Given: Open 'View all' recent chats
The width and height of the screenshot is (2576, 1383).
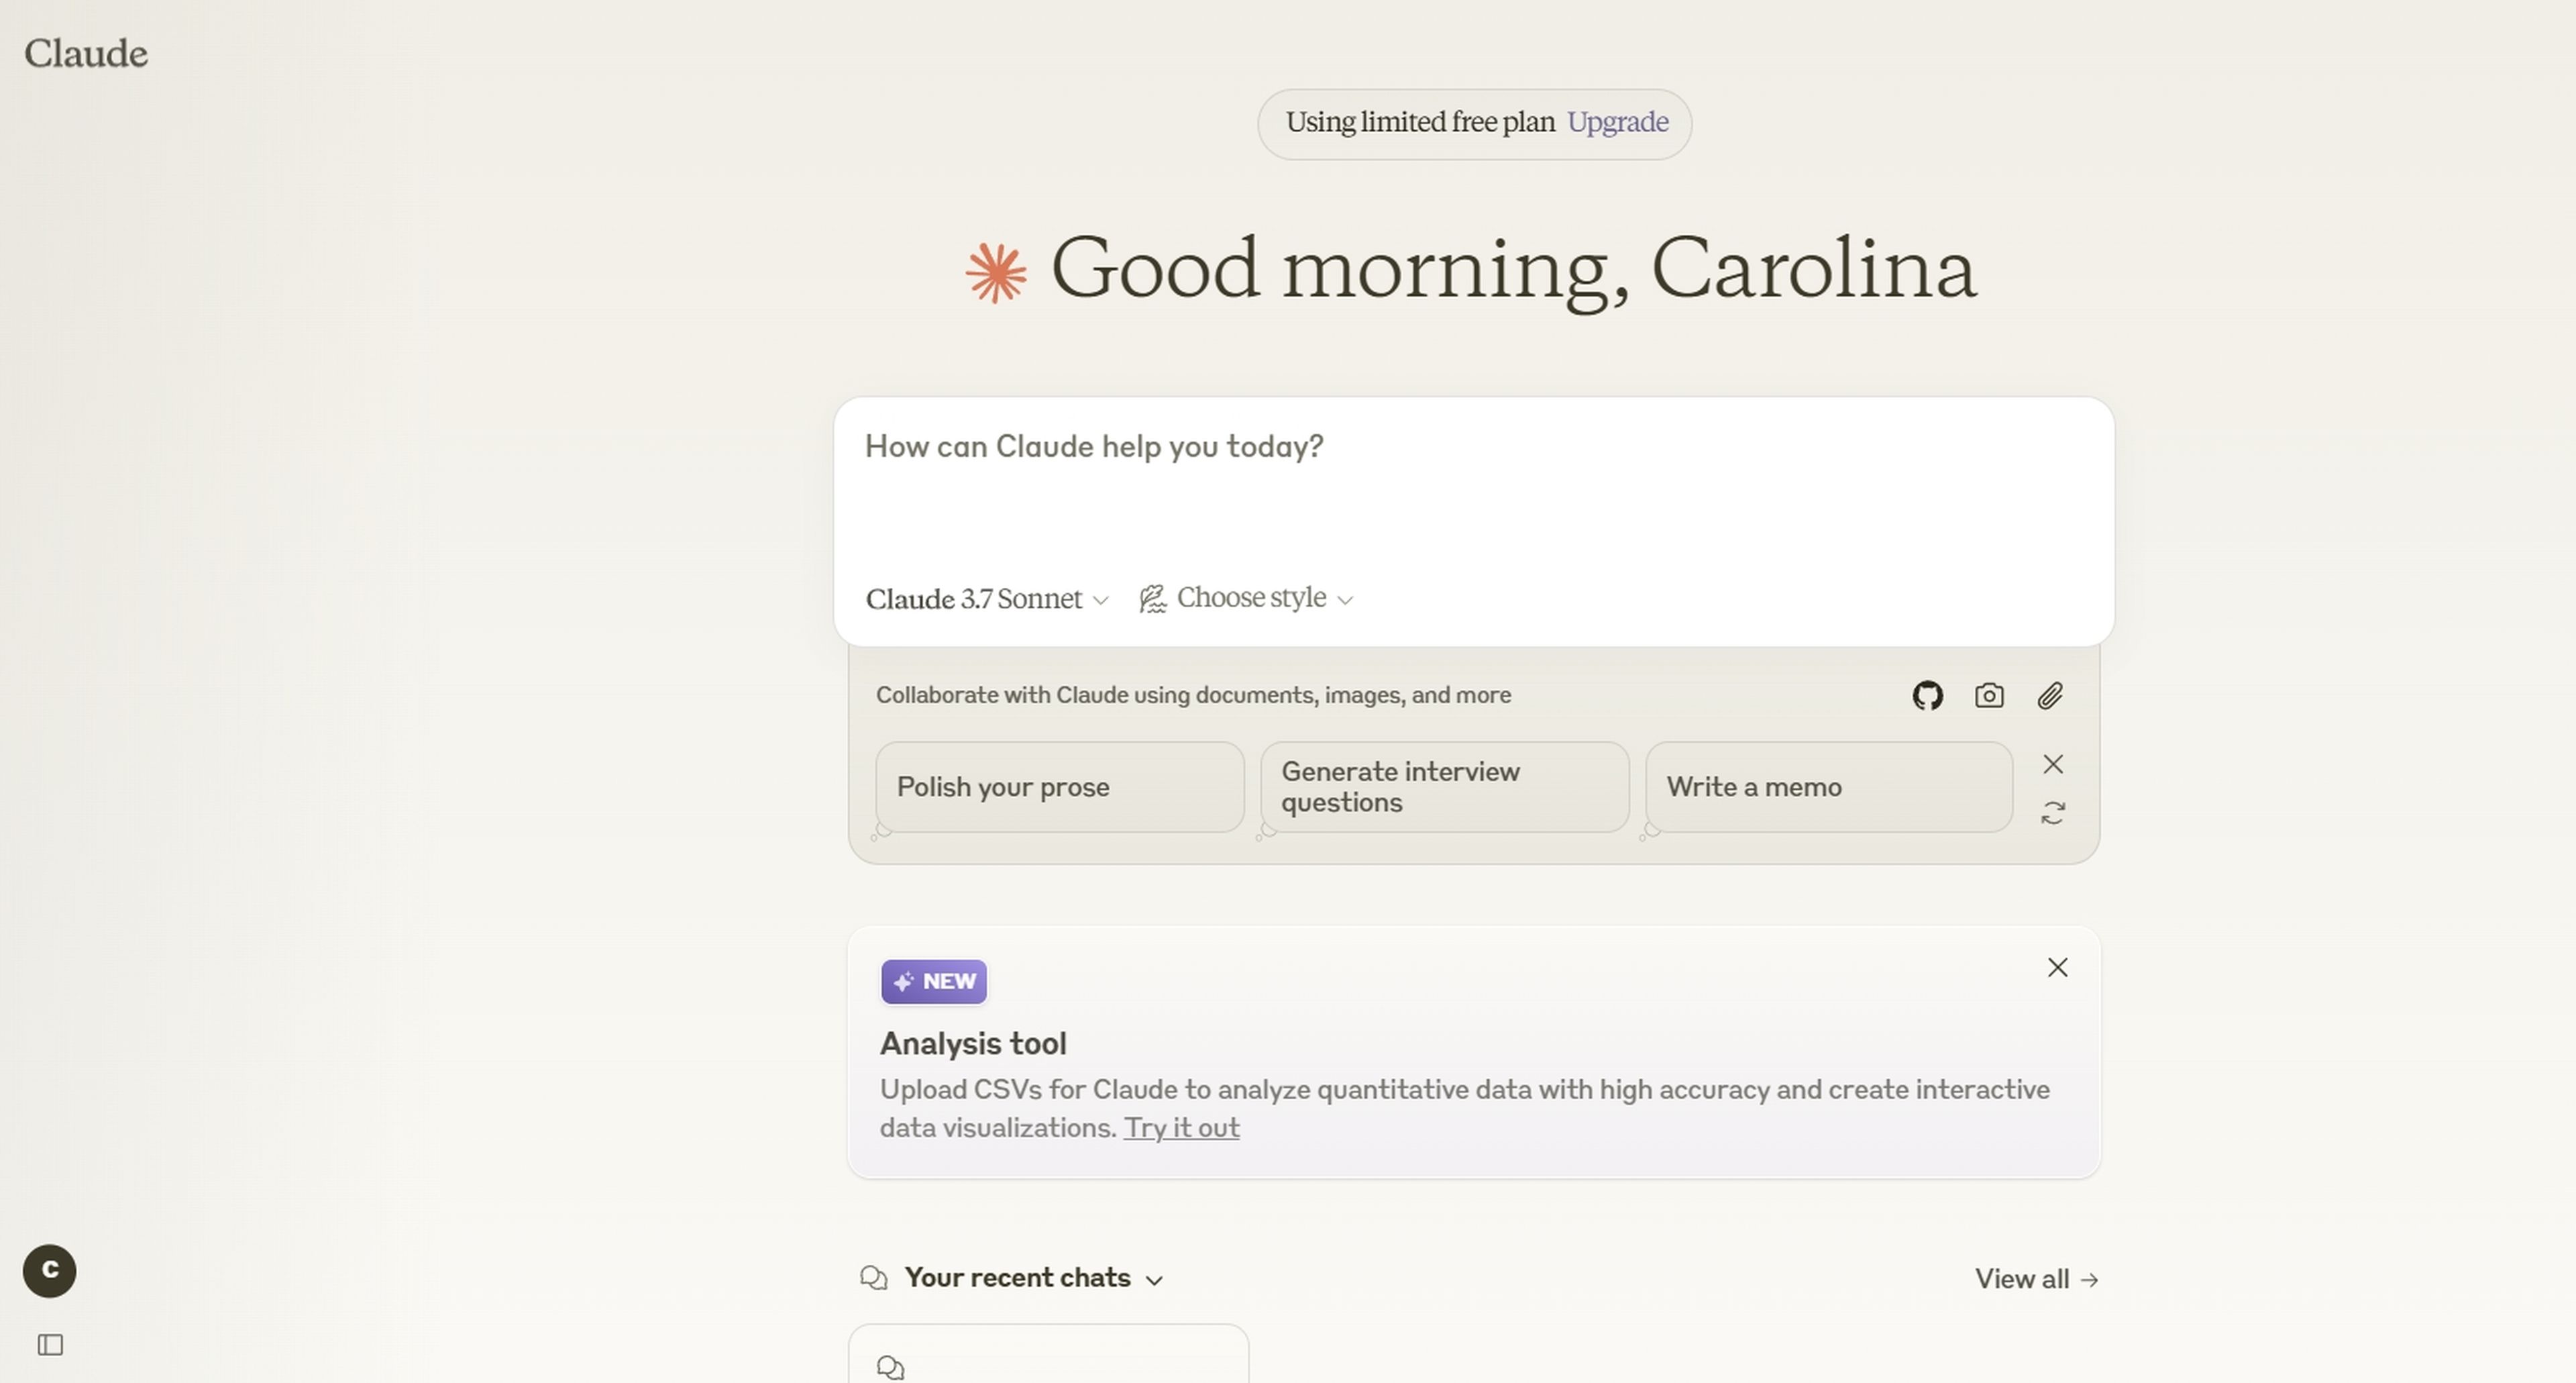Looking at the screenshot, I should click(2036, 1280).
